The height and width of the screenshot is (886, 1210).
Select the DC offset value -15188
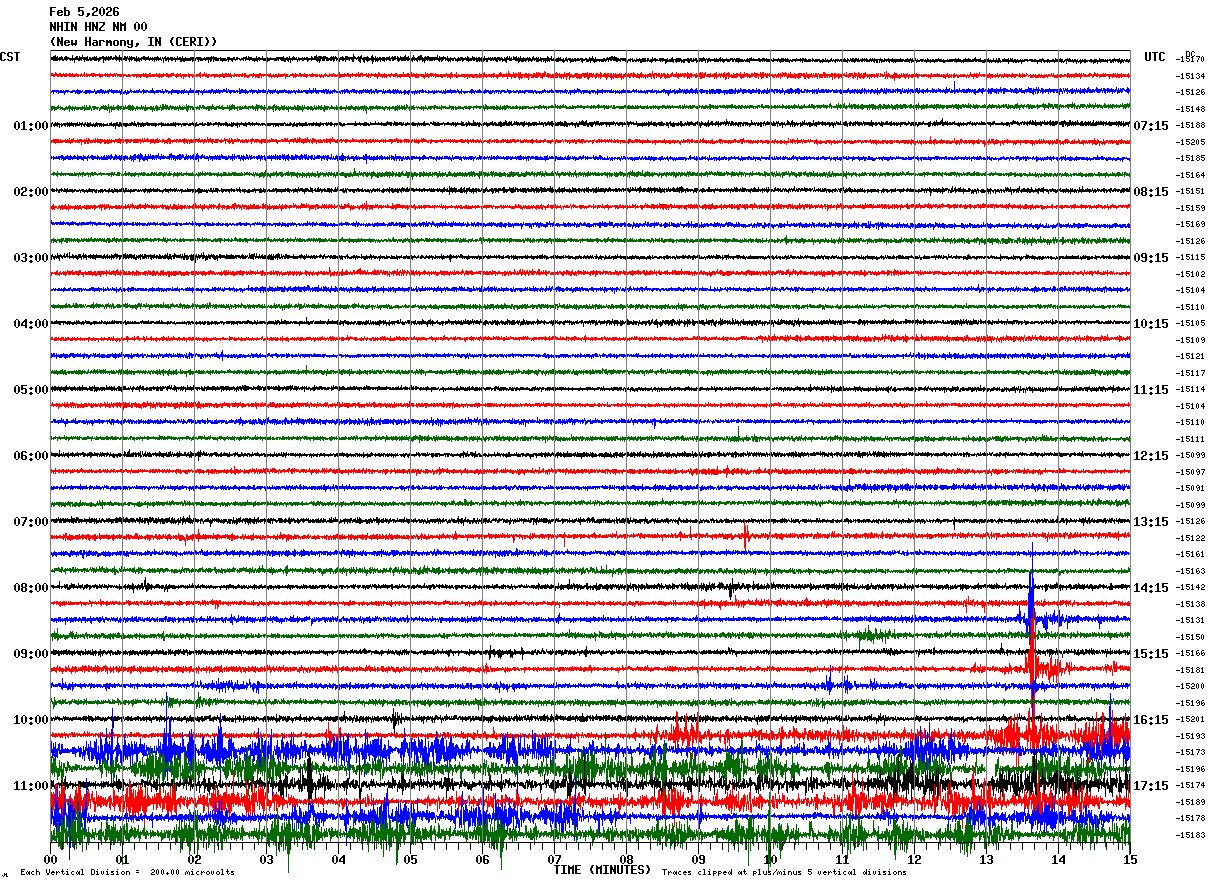(1190, 125)
